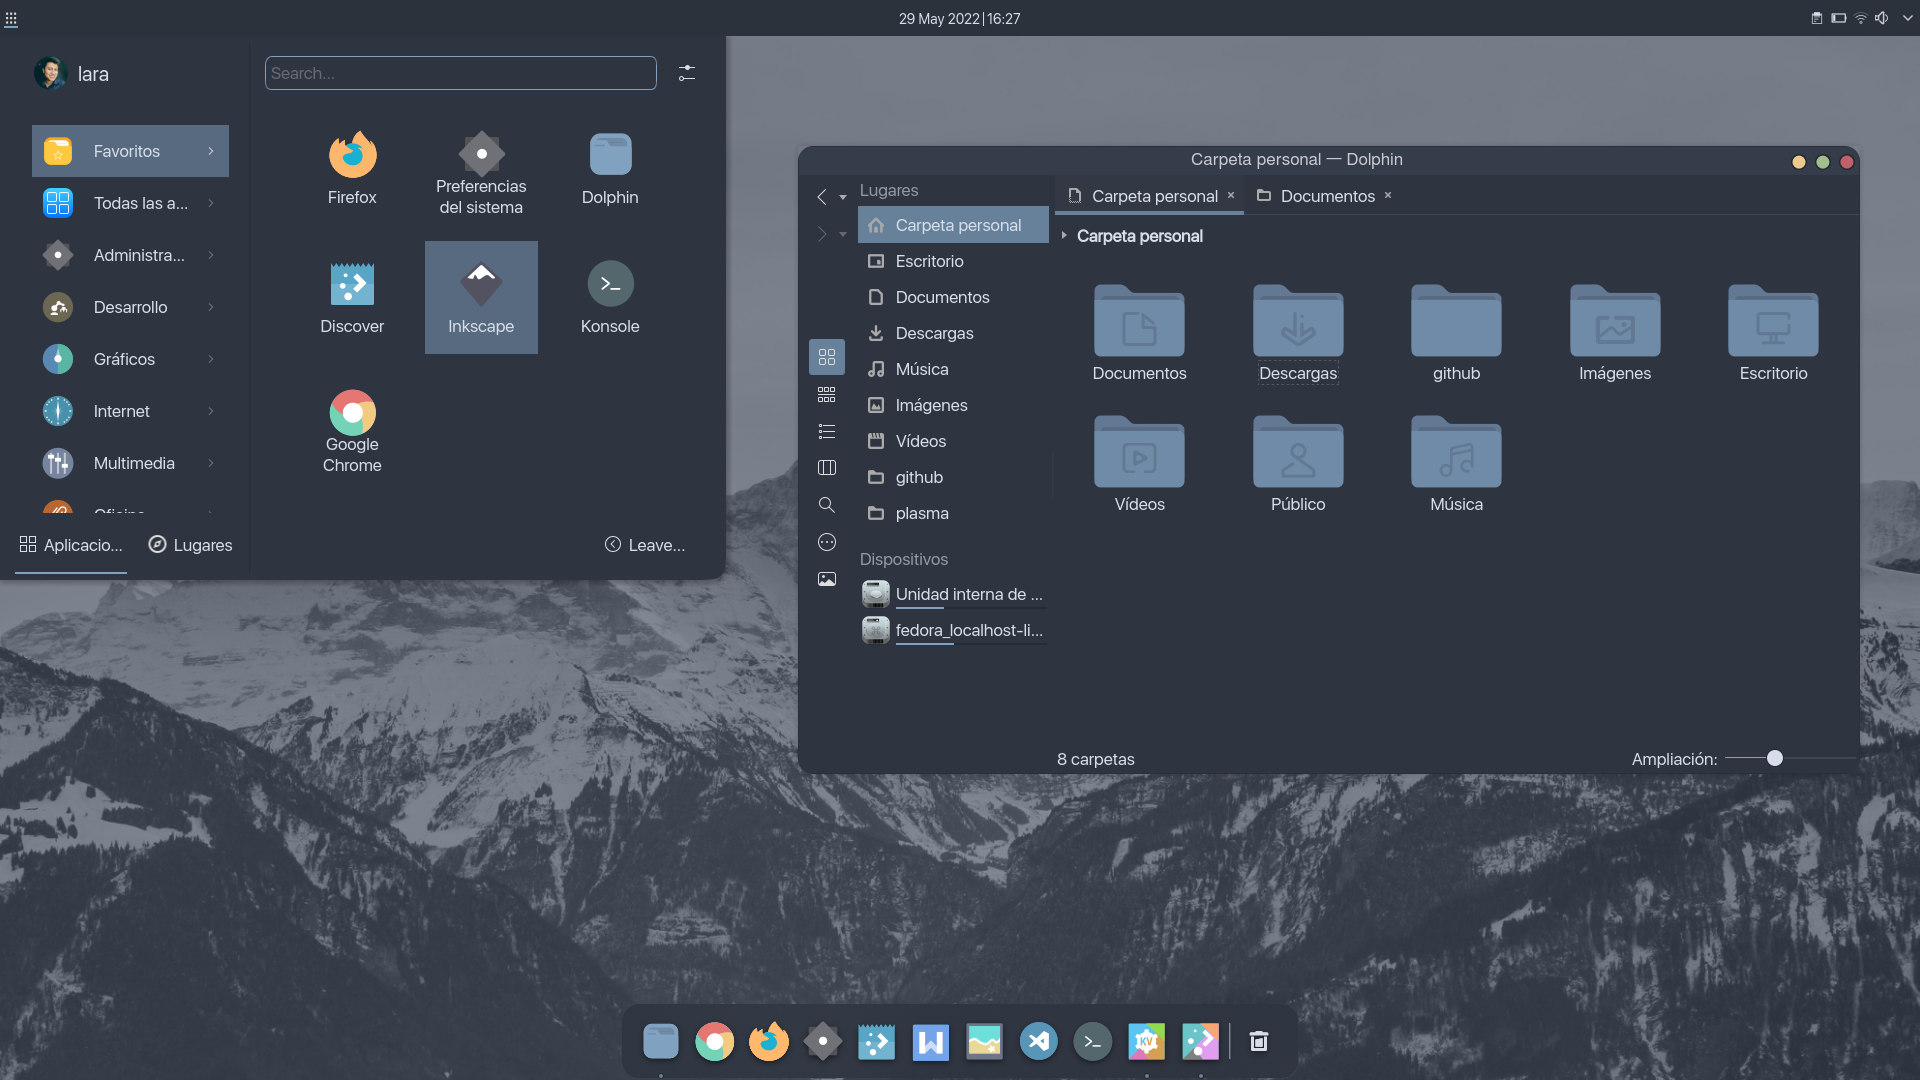Launch Visual Studio Code from the dock
This screenshot has width=1920, height=1080.
point(1039,1042)
